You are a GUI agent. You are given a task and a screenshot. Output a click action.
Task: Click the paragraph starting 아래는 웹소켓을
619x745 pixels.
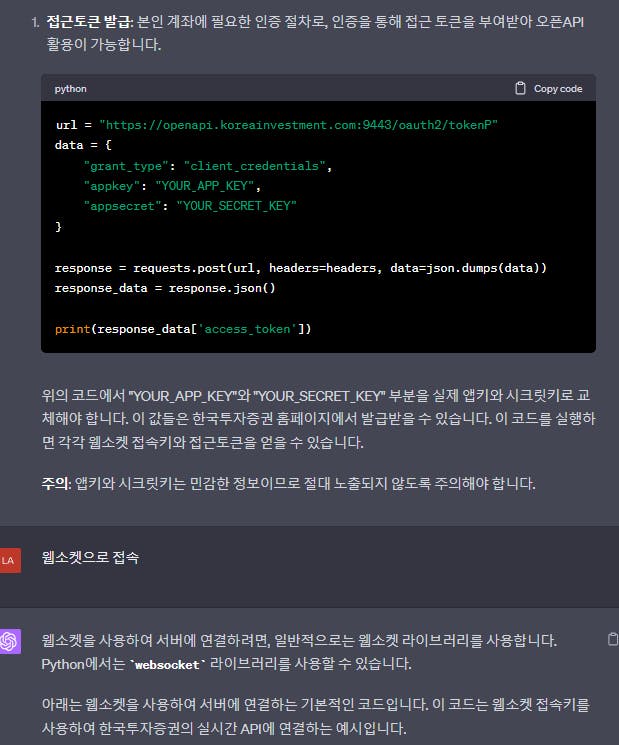click(315, 716)
